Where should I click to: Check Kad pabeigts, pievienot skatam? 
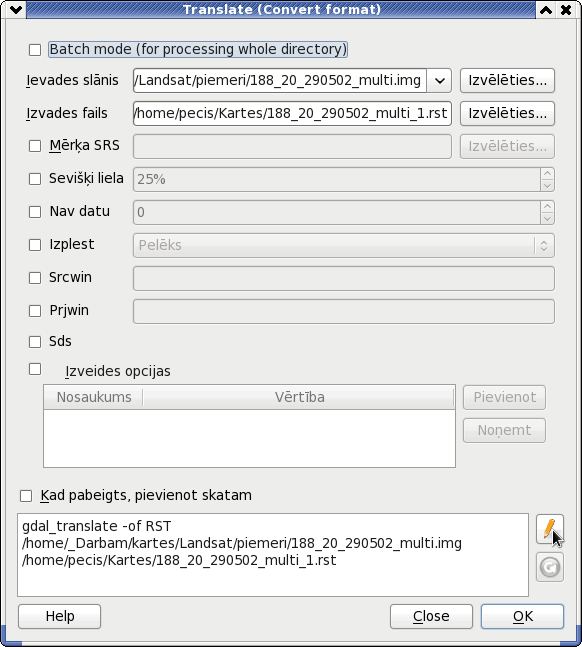[26, 496]
